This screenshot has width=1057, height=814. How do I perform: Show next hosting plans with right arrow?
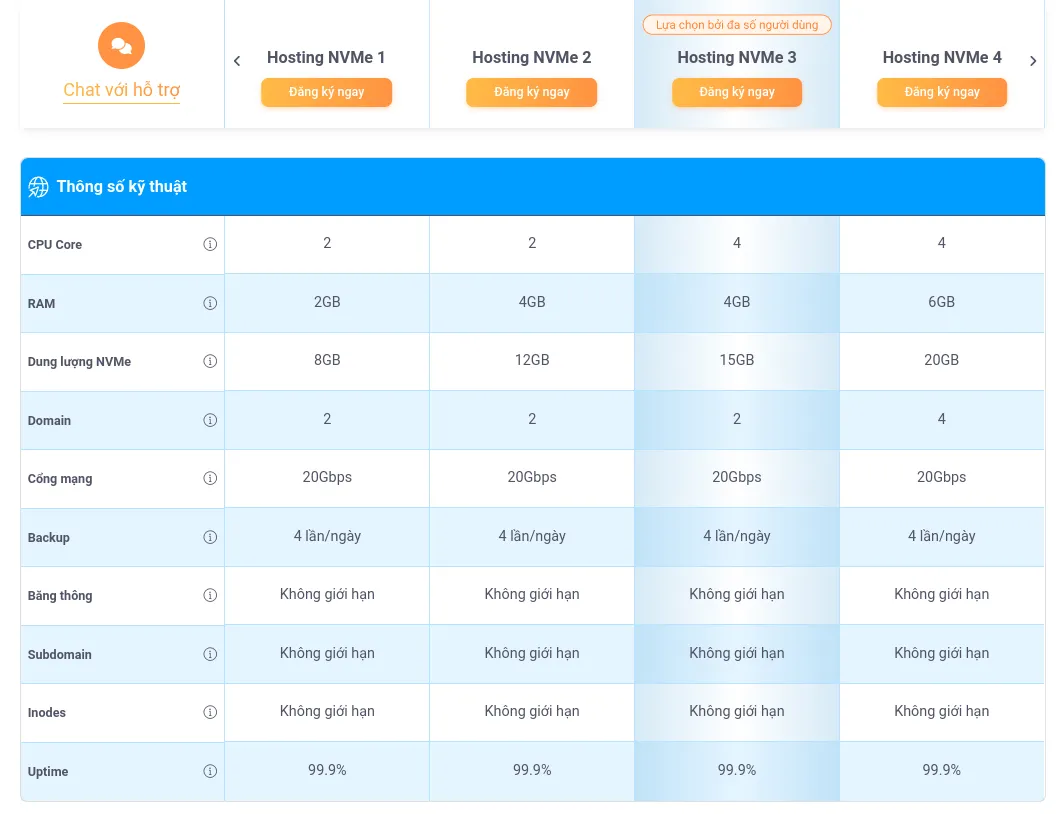click(x=1033, y=61)
